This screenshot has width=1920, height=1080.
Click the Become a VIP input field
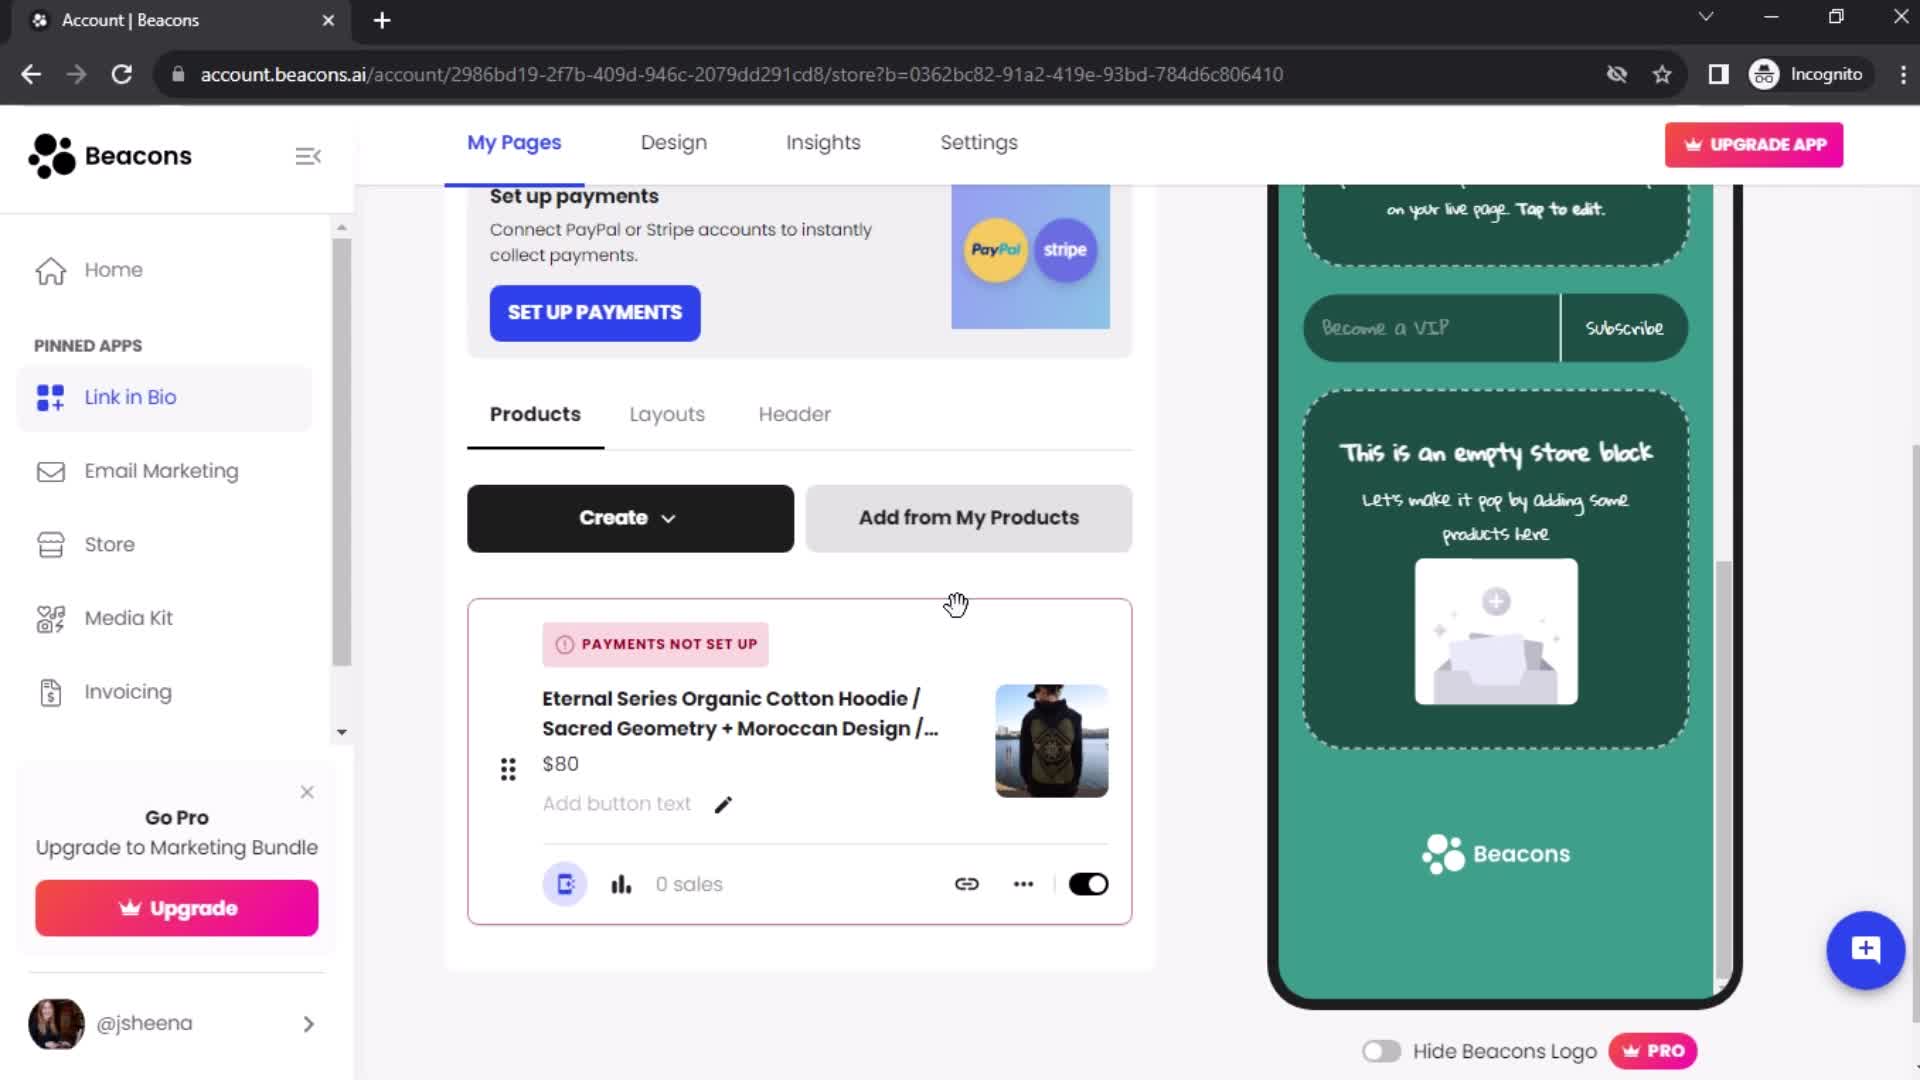[x=1431, y=326]
